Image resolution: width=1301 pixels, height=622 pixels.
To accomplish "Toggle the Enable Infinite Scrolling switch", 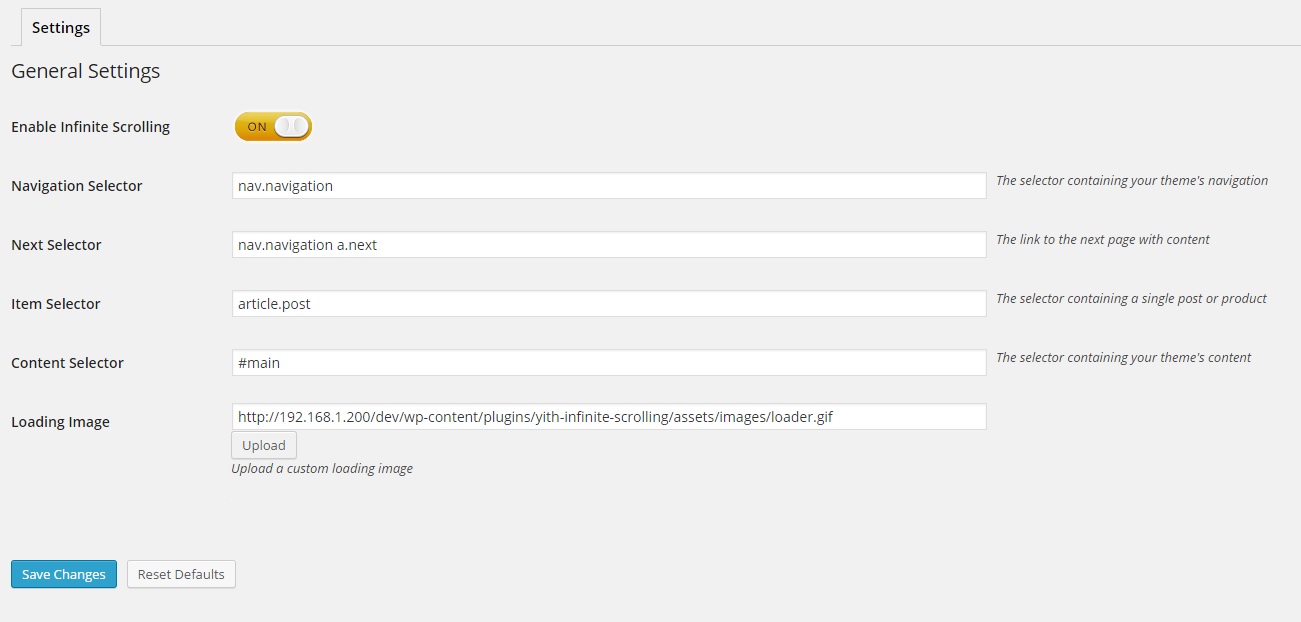I will point(273,126).
